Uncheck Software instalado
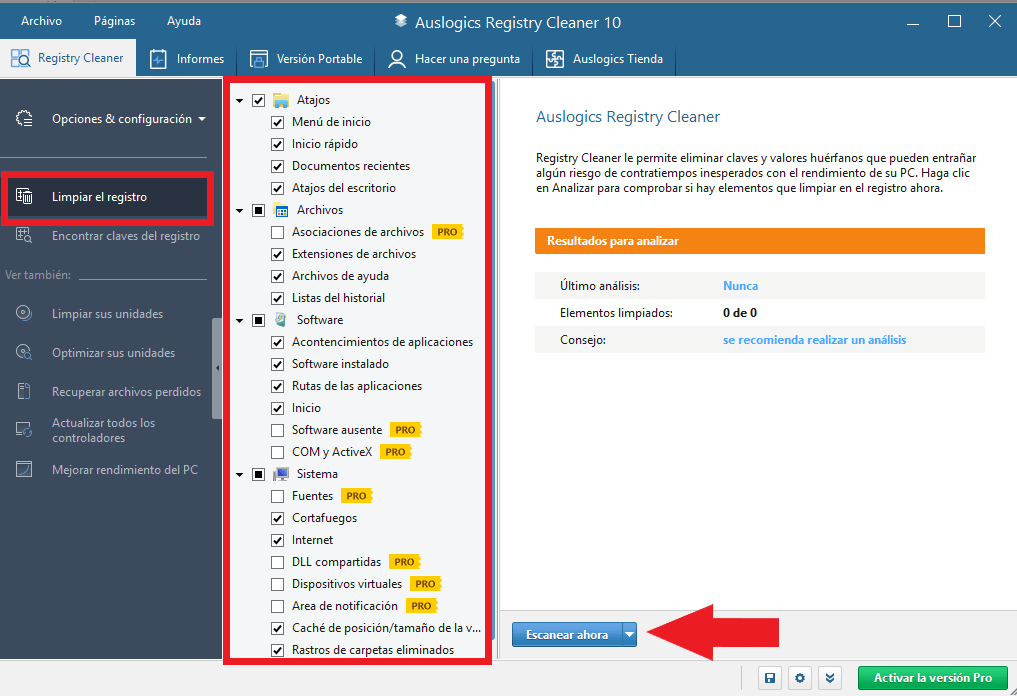 (x=278, y=364)
